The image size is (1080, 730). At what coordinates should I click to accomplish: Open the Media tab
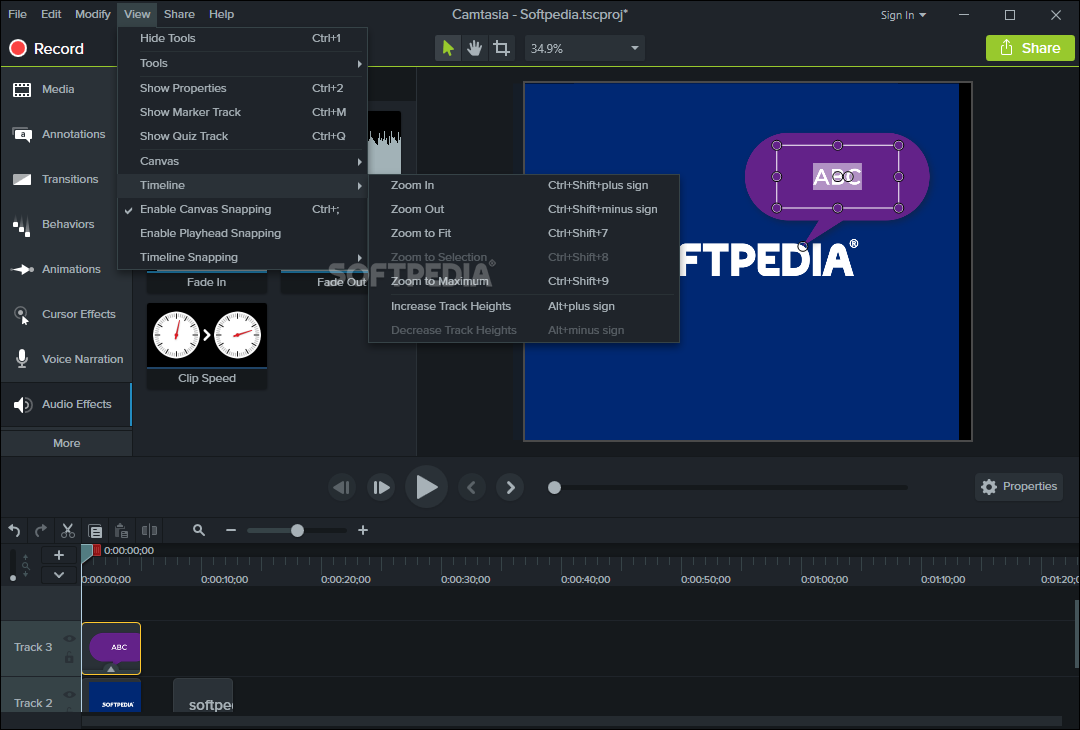(66, 89)
